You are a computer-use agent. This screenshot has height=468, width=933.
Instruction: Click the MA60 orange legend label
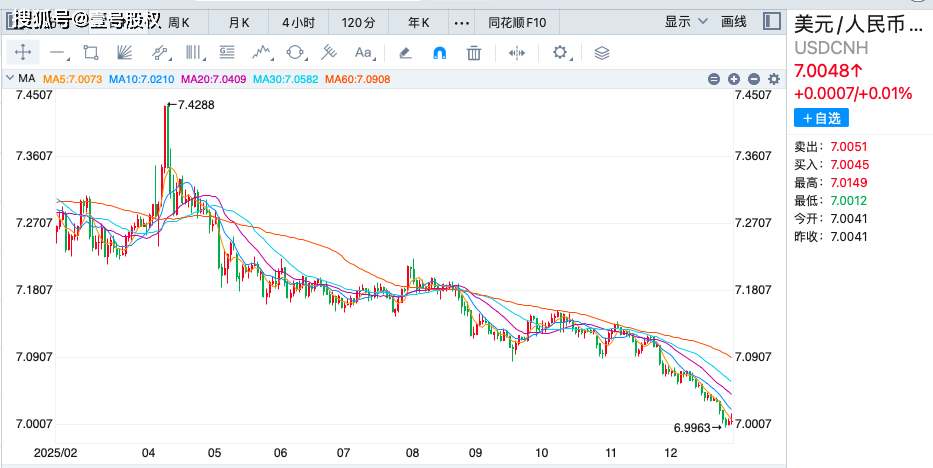click(358, 79)
